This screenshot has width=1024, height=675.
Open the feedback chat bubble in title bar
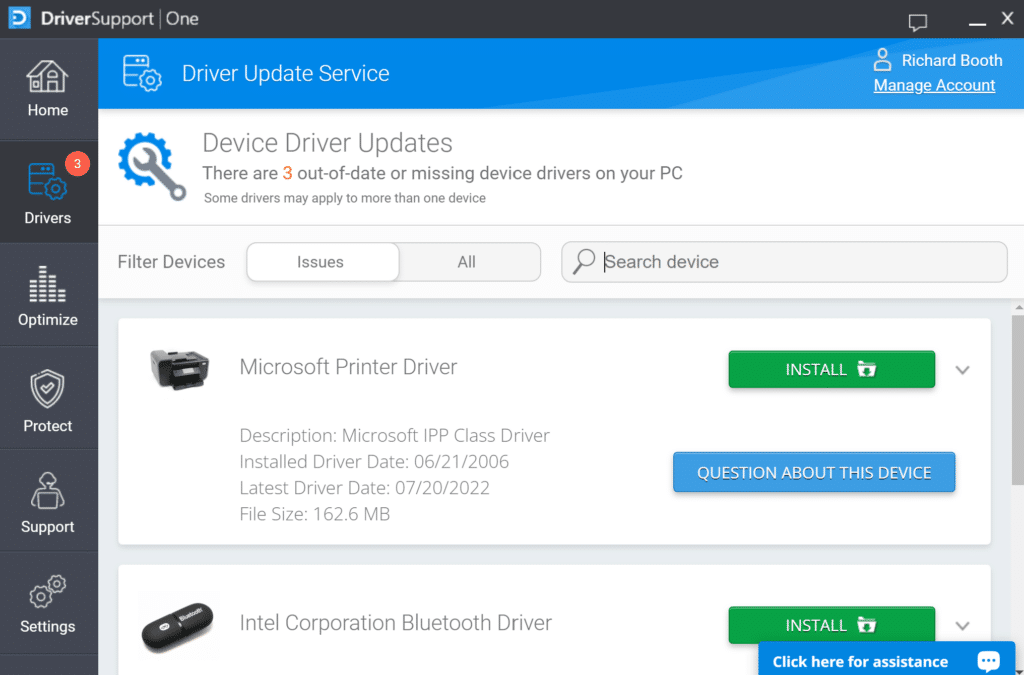pyautogui.click(x=918, y=22)
